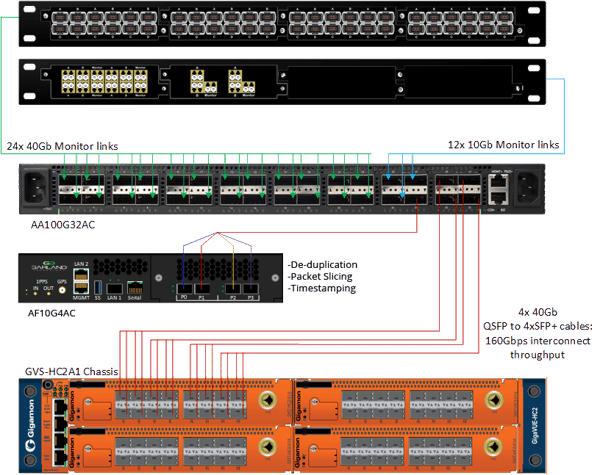Click the "4x 40Gb" text
The height and width of the screenshot is (475, 600).
(538, 312)
